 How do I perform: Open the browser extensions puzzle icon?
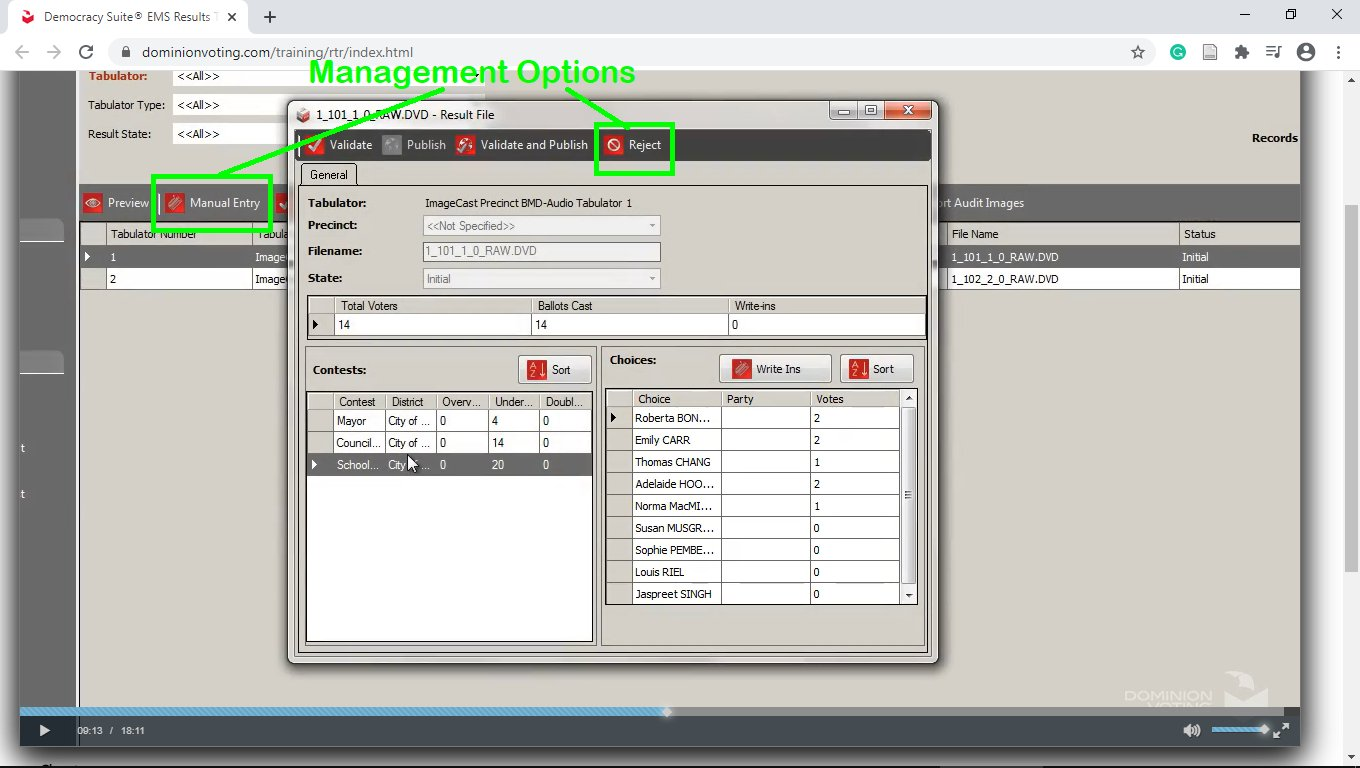click(x=1242, y=52)
